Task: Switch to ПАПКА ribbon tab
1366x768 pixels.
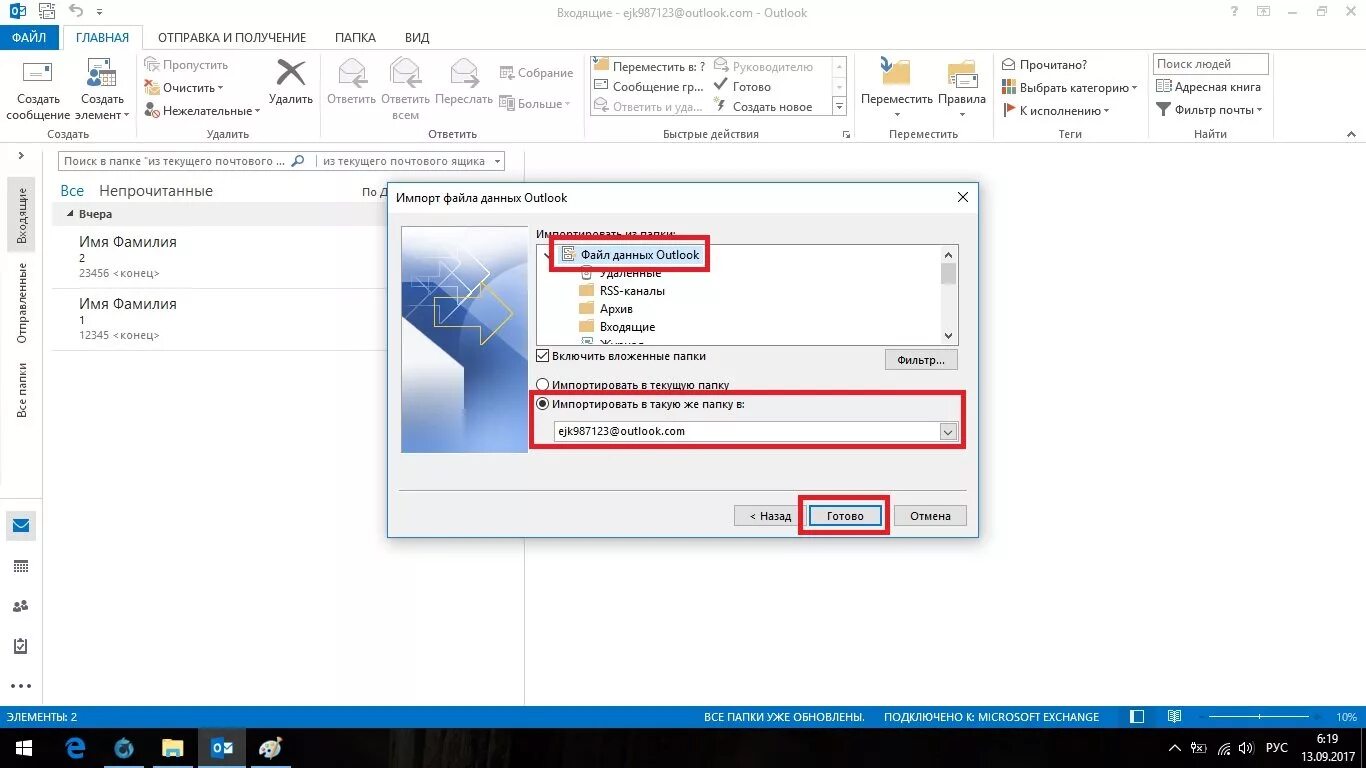Action: coord(355,38)
